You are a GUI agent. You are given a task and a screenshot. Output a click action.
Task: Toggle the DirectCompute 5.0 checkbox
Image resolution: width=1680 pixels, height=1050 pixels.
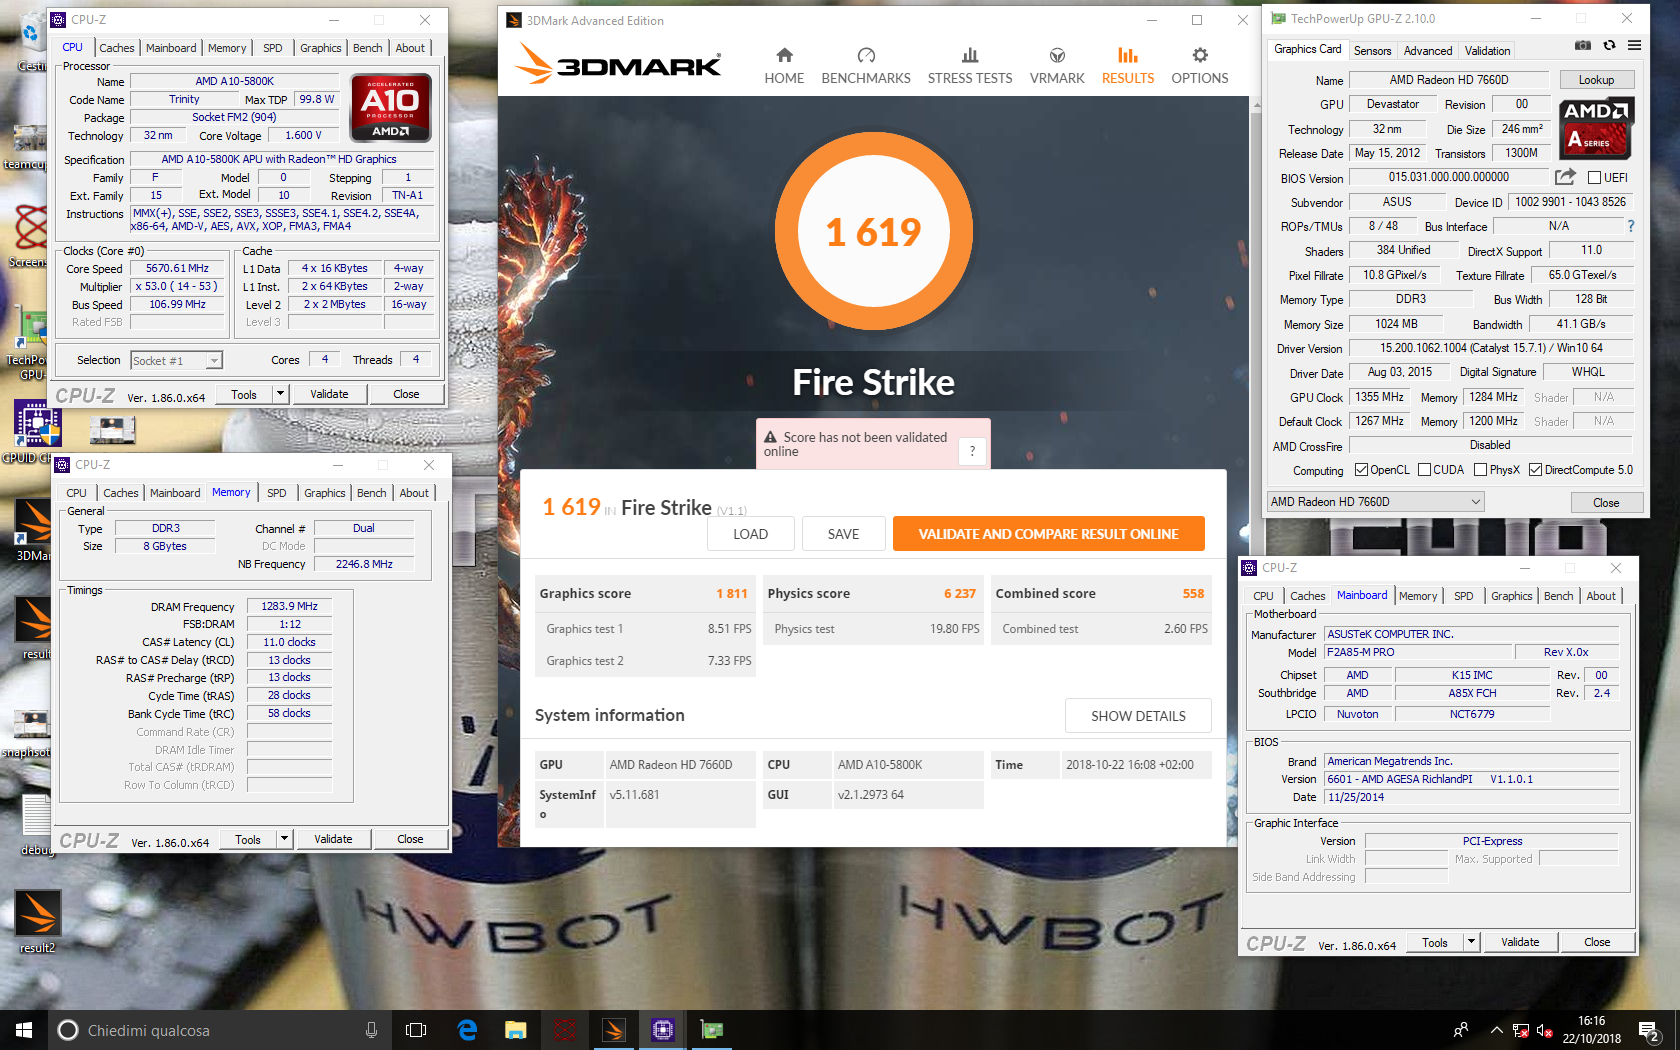pyautogui.click(x=1535, y=470)
